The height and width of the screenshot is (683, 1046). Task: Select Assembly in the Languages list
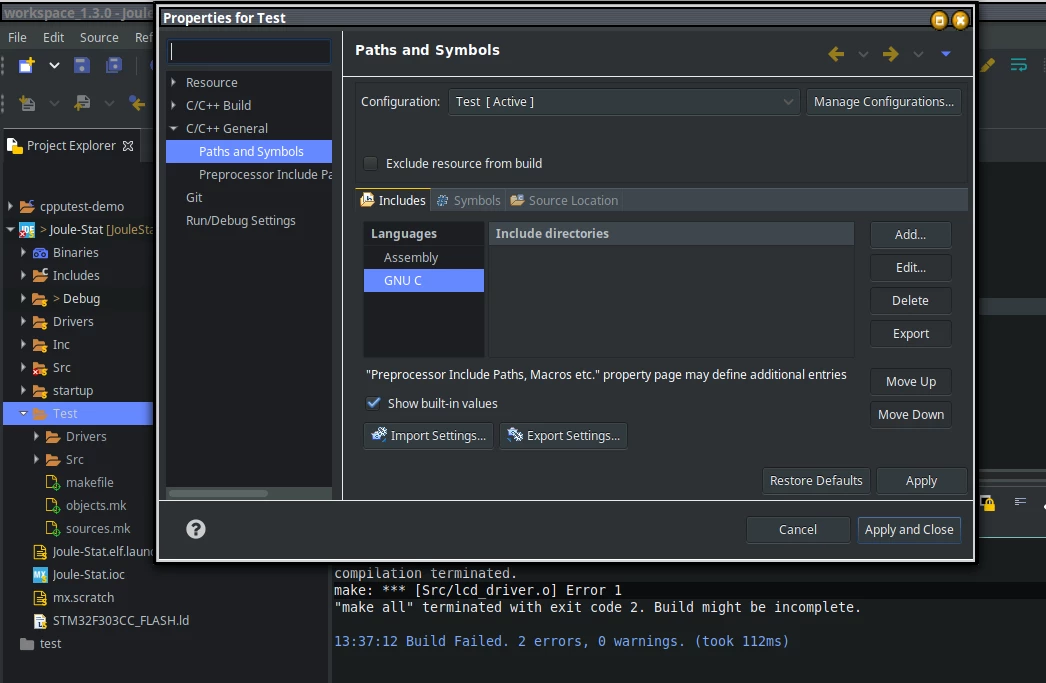pos(424,257)
